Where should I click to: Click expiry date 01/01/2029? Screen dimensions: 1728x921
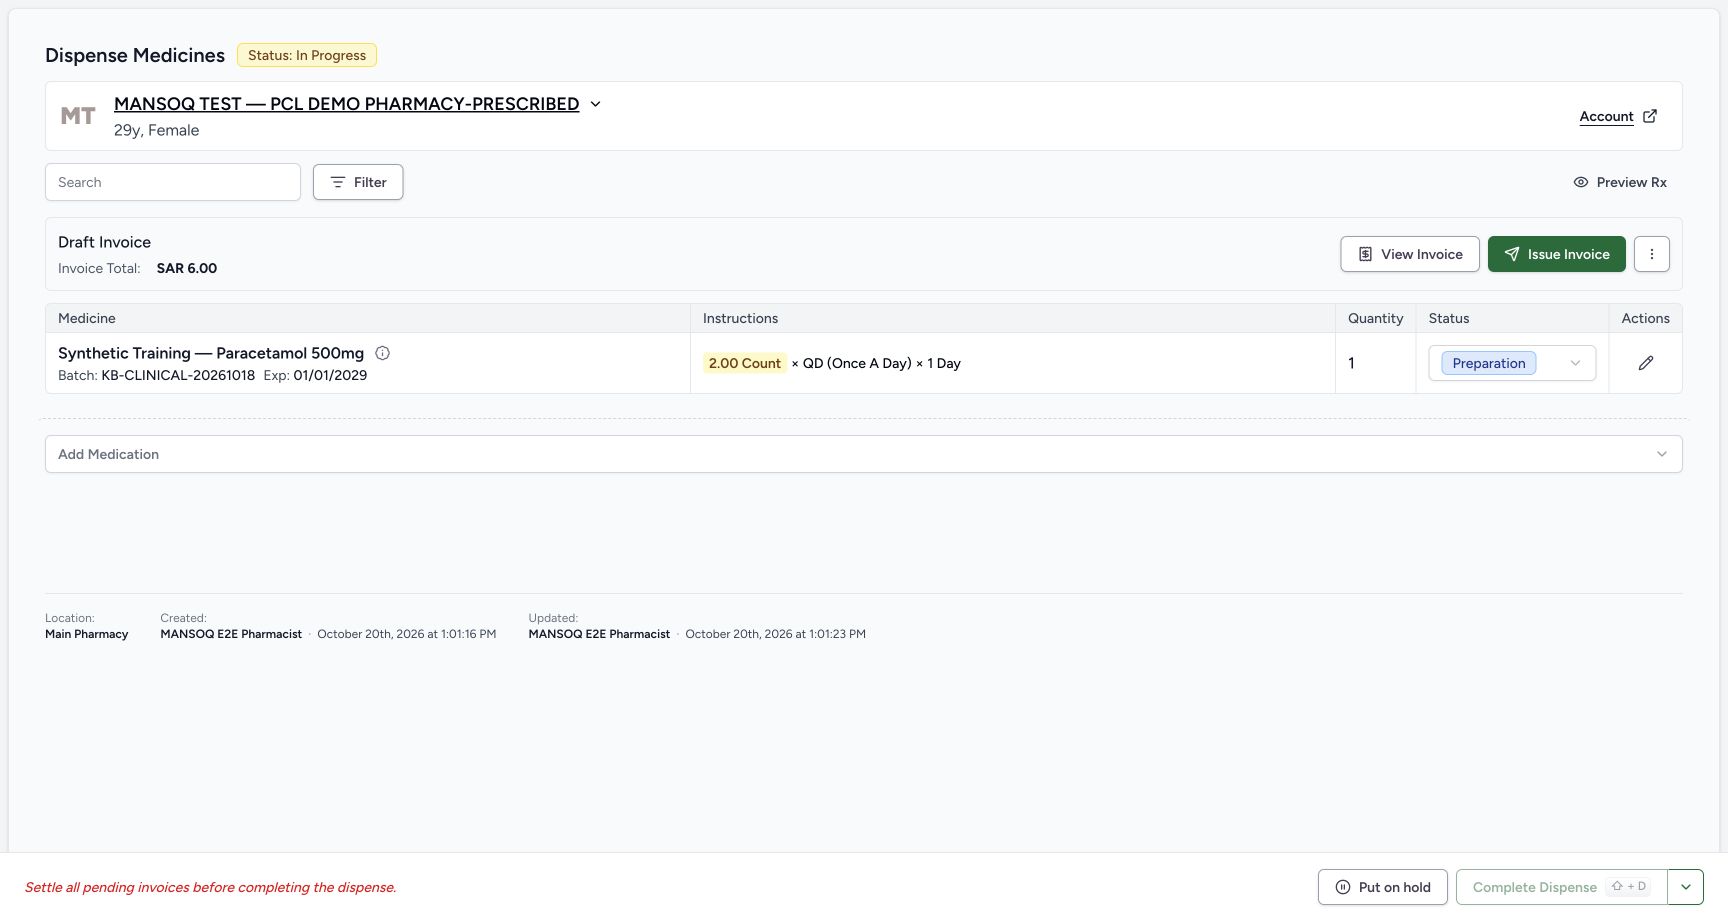click(x=330, y=375)
